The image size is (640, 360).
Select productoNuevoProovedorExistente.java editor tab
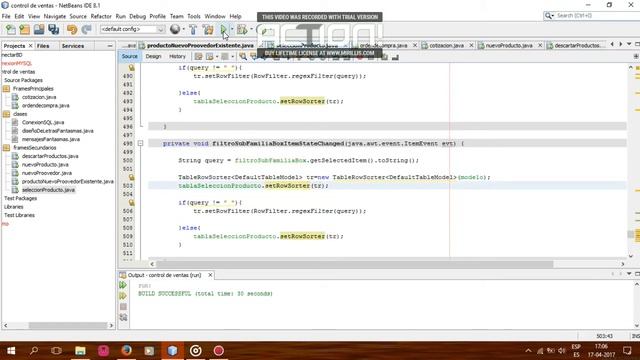pyautogui.click(x=200, y=45)
